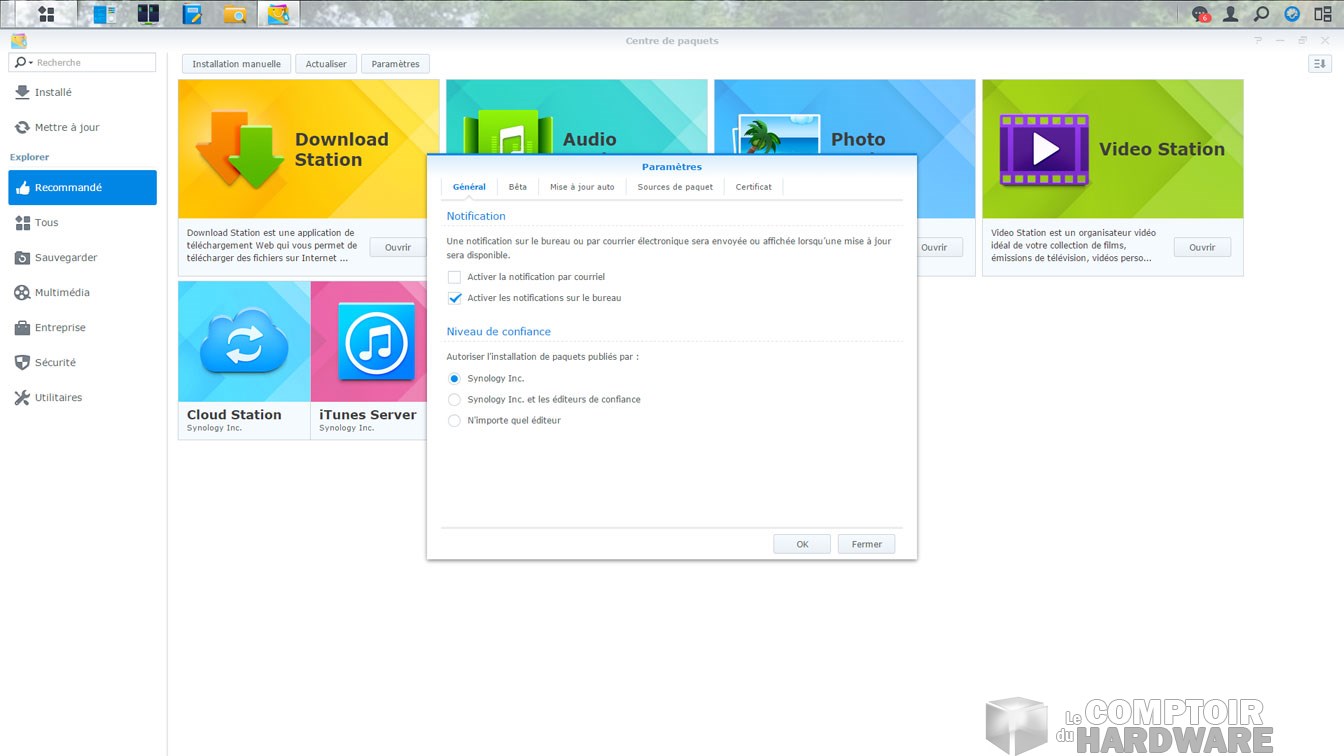Select the "N'importe quel éditeur" radio option
The height and width of the screenshot is (756, 1344).
[x=455, y=421]
